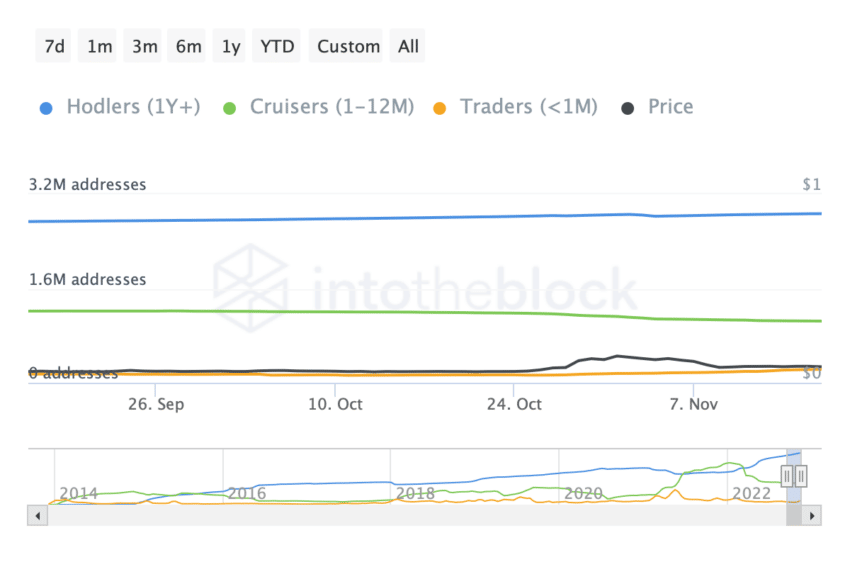
Task: Choose the 3m time range
Action: click(x=144, y=46)
